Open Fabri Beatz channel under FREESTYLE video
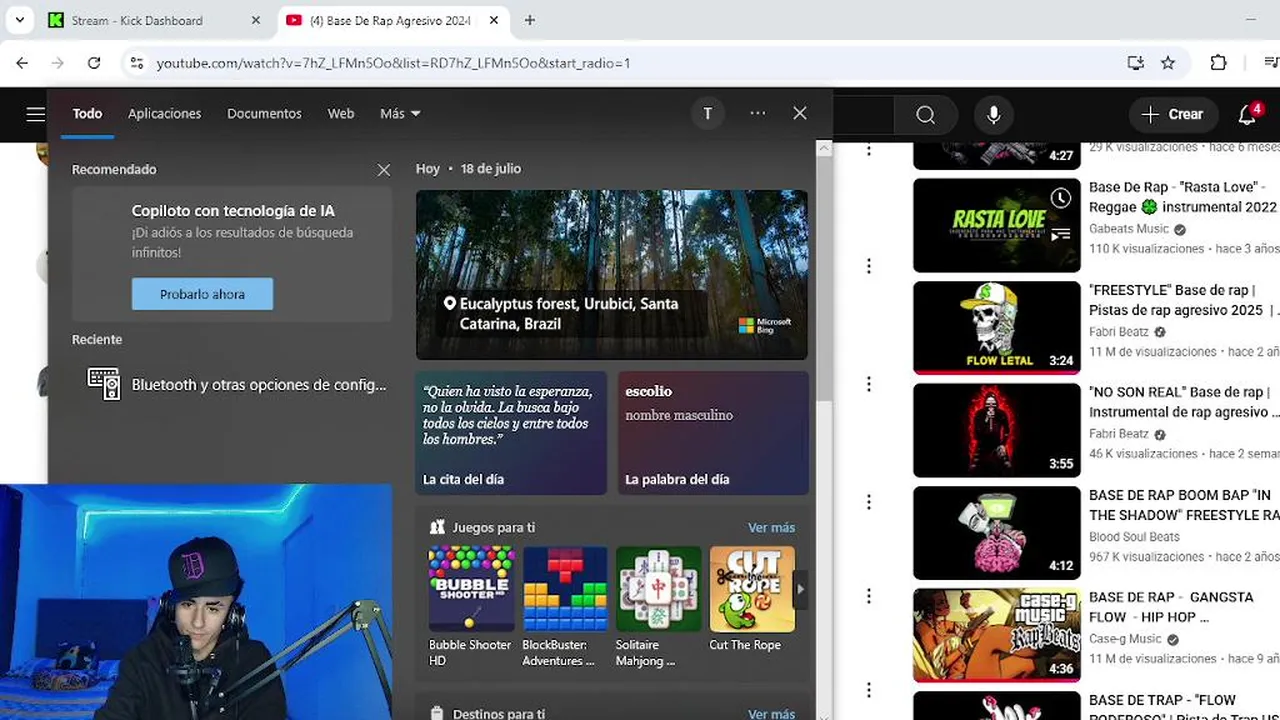This screenshot has width=1280, height=720. pyautogui.click(x=1119, y=332)
